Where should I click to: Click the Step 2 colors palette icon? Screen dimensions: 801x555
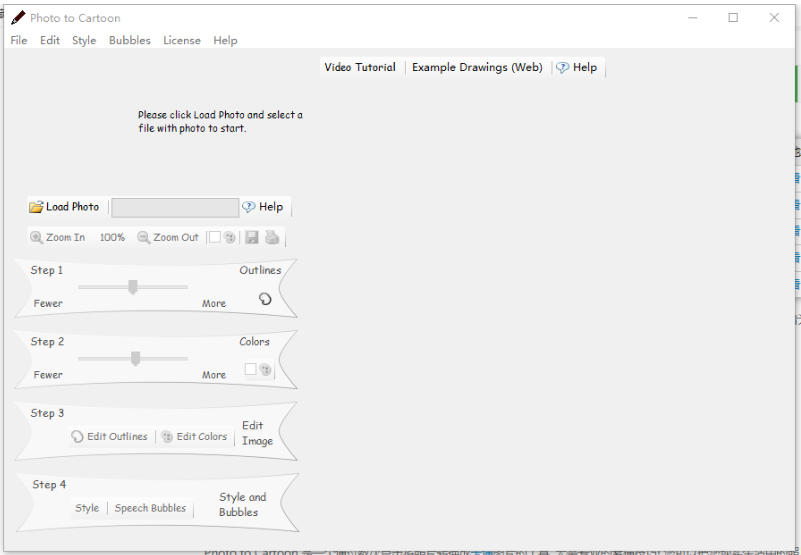(x=265, y=370)
